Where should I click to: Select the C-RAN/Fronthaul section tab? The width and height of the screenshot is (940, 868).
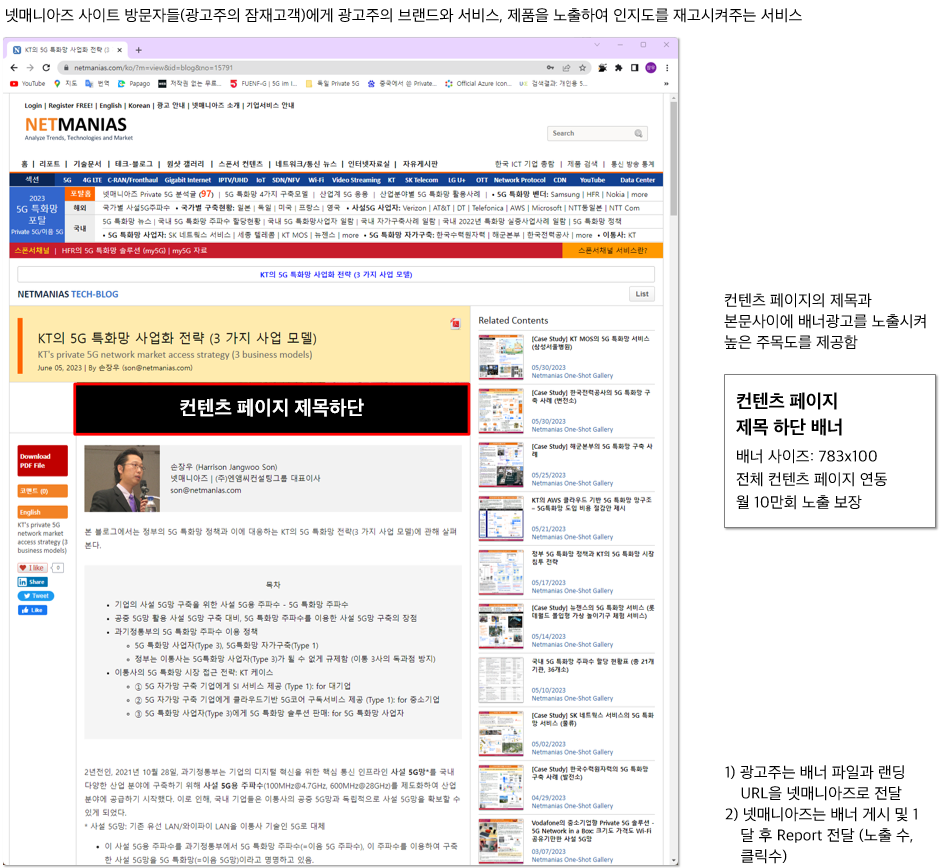132,180
